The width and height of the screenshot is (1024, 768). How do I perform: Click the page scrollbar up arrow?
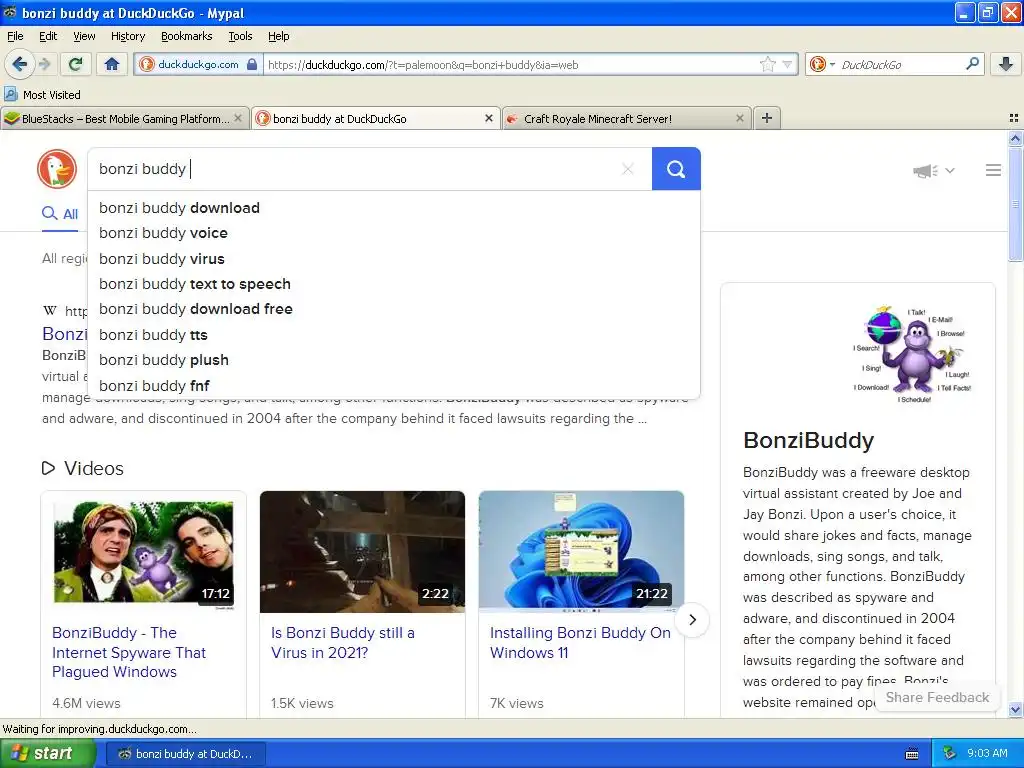pyautogui.click(x=1015, y=138)
